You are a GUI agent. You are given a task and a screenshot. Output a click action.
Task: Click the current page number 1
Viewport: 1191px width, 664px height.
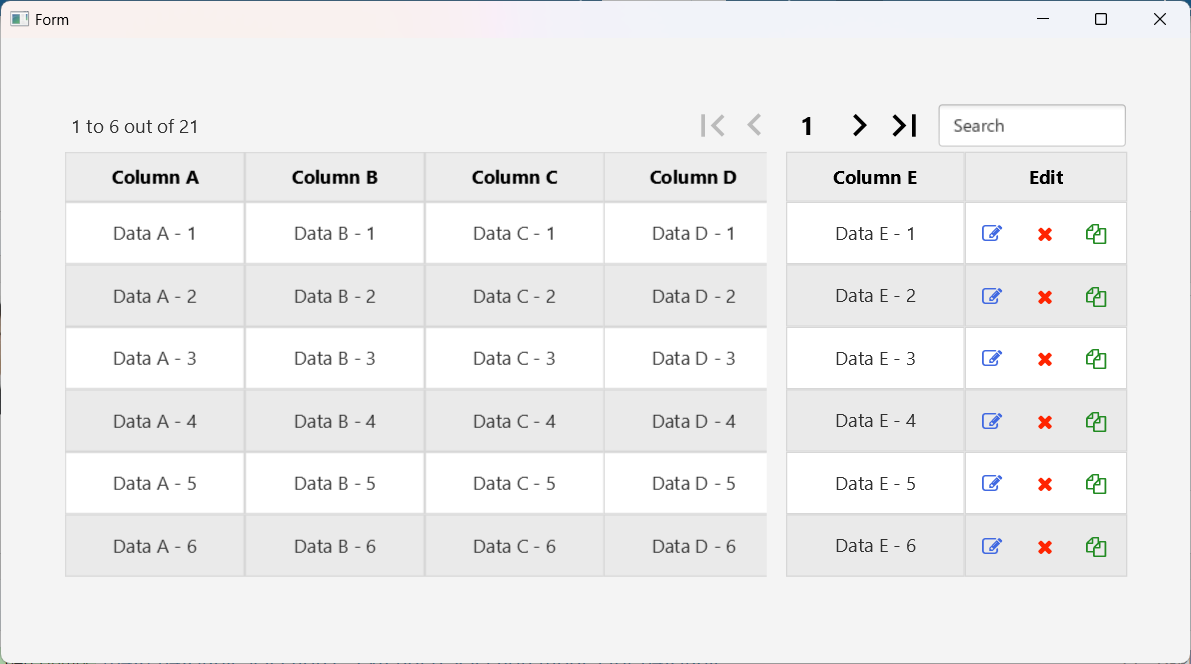point(807,127)
